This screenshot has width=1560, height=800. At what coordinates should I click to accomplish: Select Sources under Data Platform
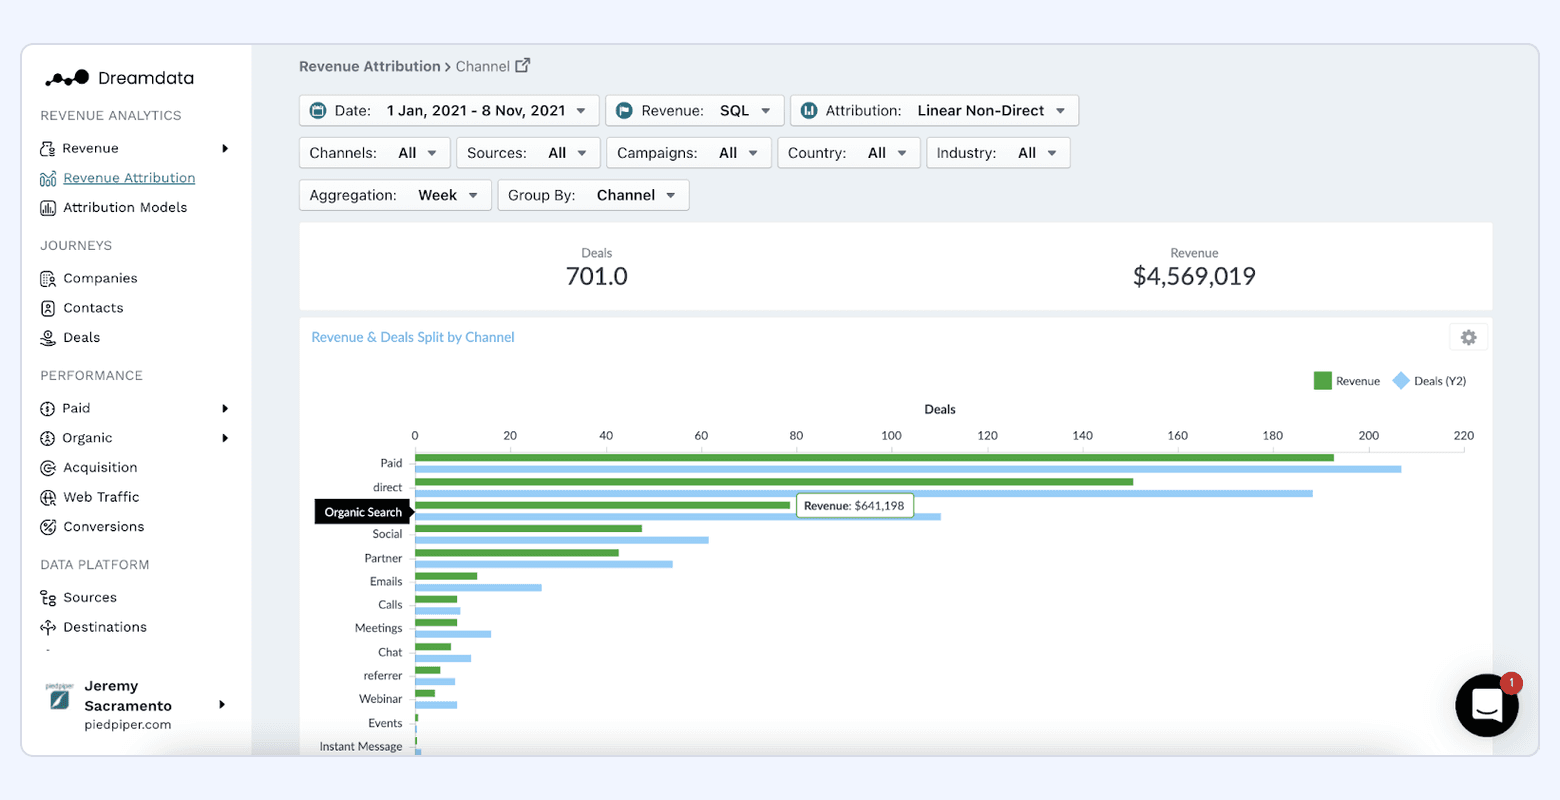click(88, 597)
